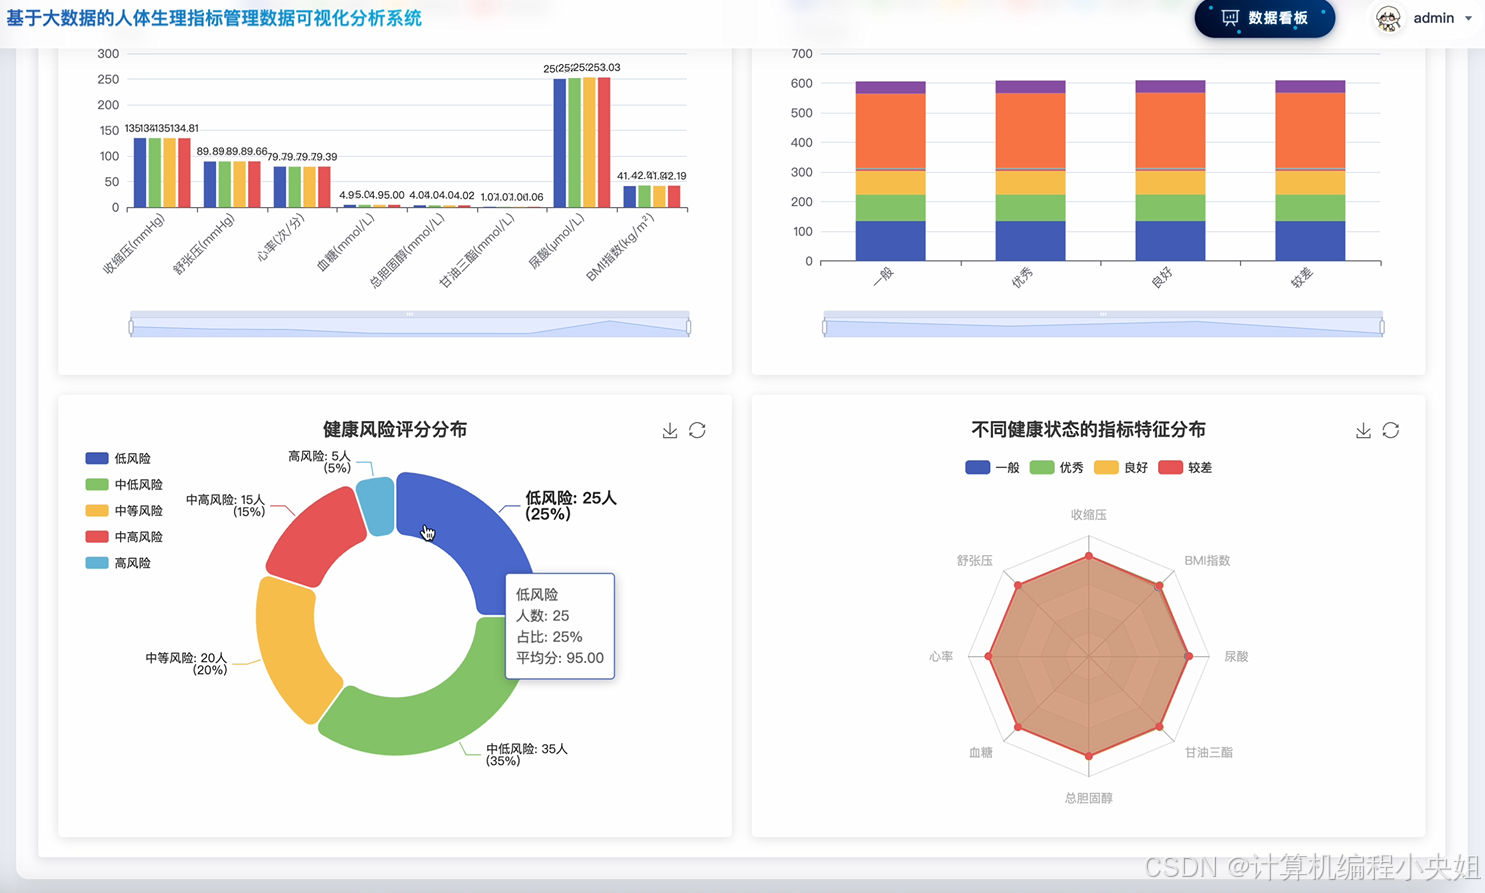Click the stacked bar chart zoom slider
Screen dimensions: 1485x893
[1103, 325]
